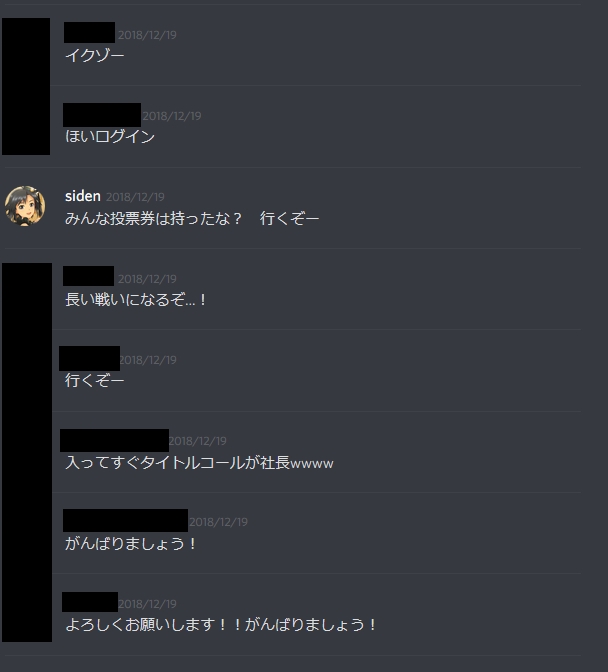Click the timestamp above イクゾー message
The image size is (608, 672).
pos(147,35)
